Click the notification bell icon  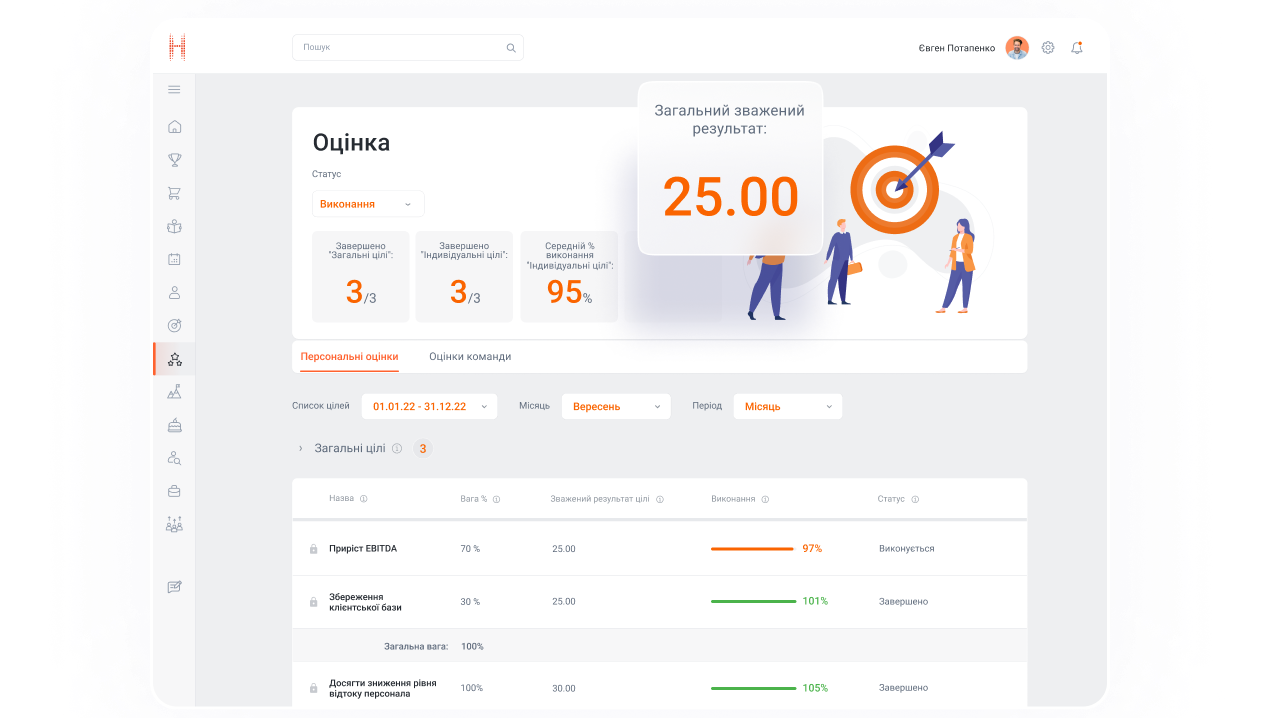(x=1077, y=48)
